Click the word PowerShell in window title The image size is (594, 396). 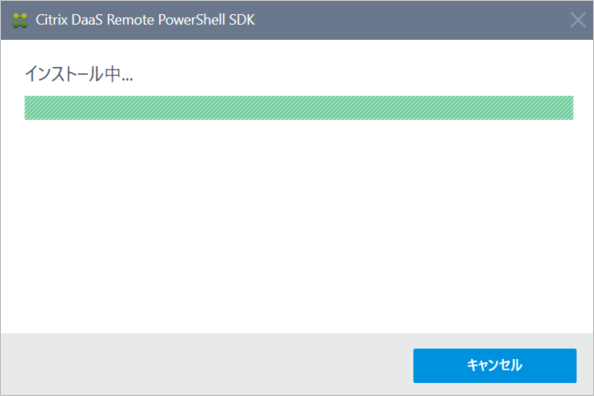192,20
